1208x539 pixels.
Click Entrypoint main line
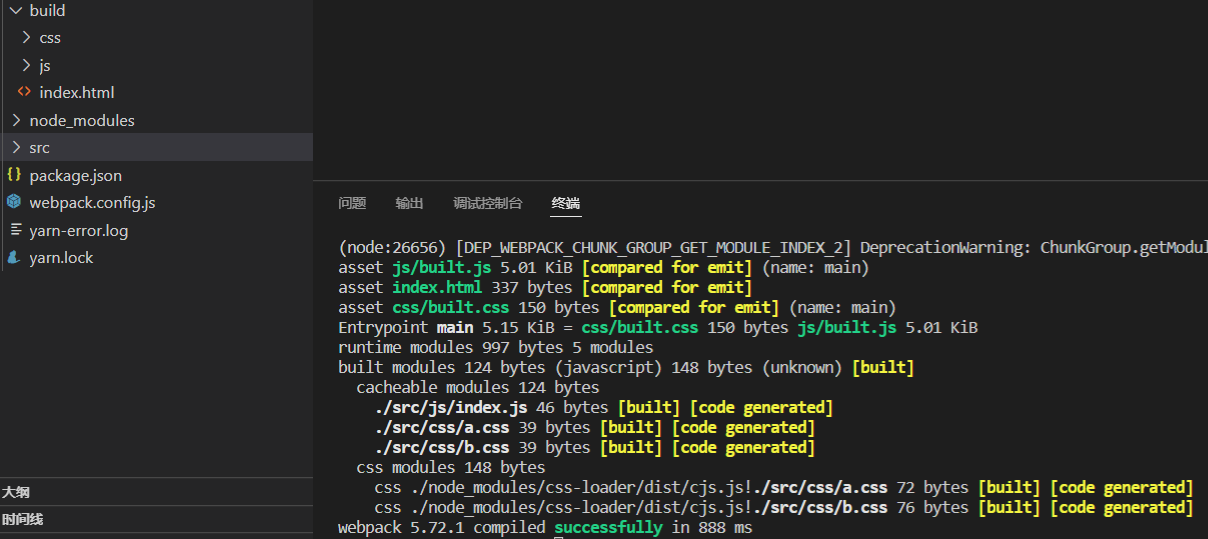[x=658, y=327]
